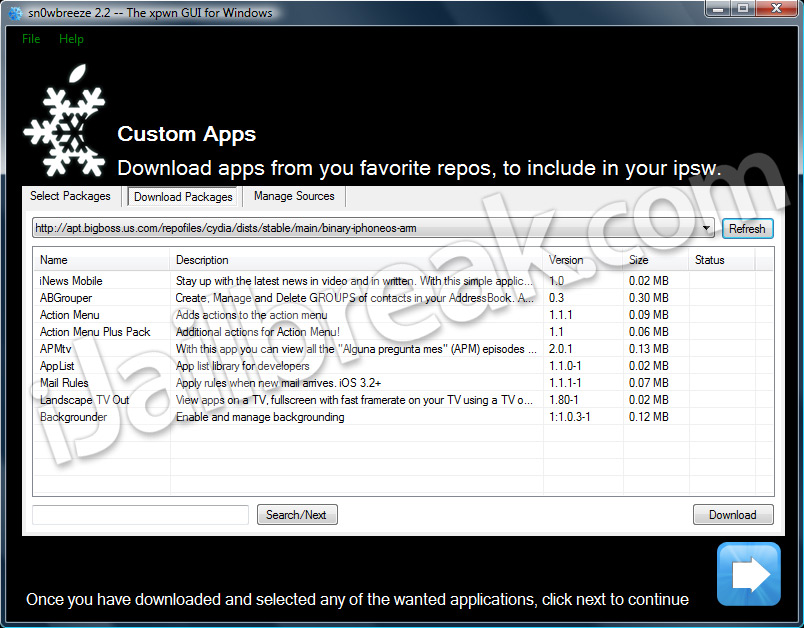
Task: Switch to the Select Packages tab
Action: 70,196
